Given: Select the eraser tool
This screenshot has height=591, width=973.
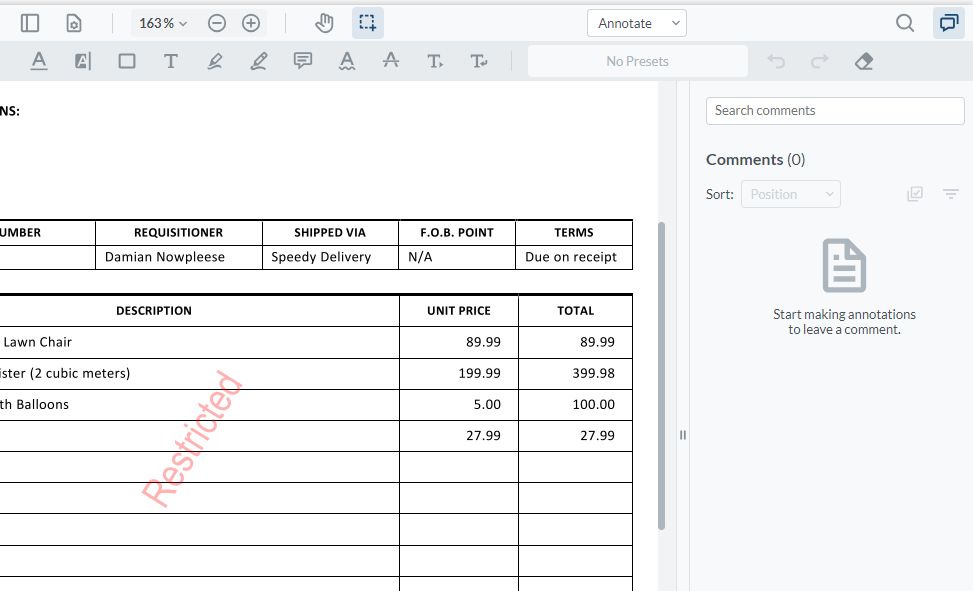Looking at the screenshot, I should click(864, 61).
